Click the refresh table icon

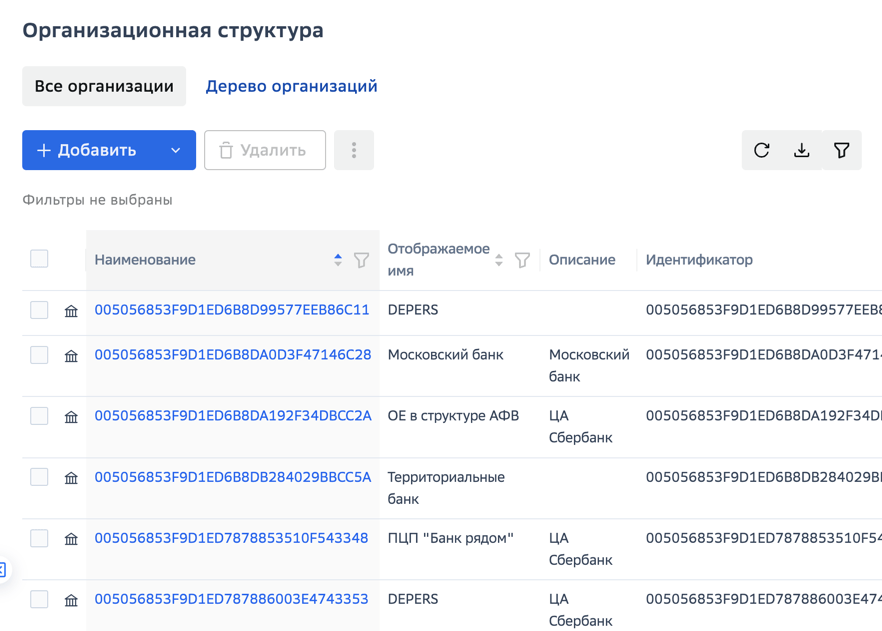(762, 150)
